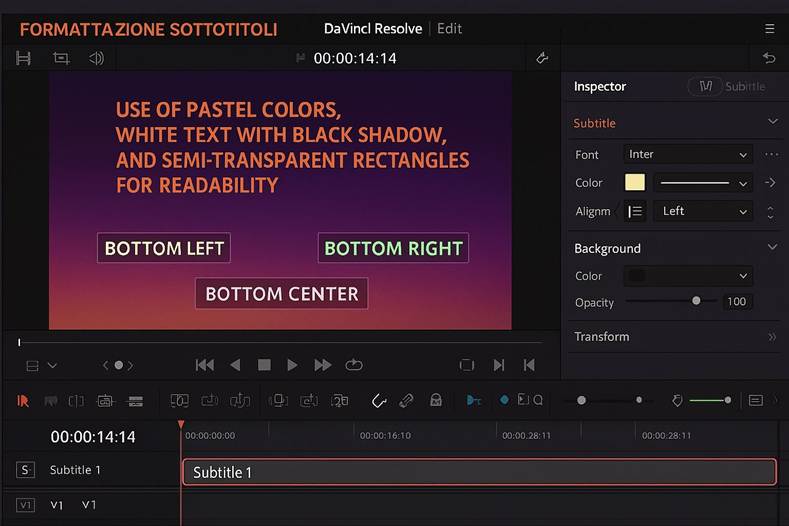The image size is (789, 526).
Task: Click the viewer scrubber bar playhead
Action: [x=19, y=342]
